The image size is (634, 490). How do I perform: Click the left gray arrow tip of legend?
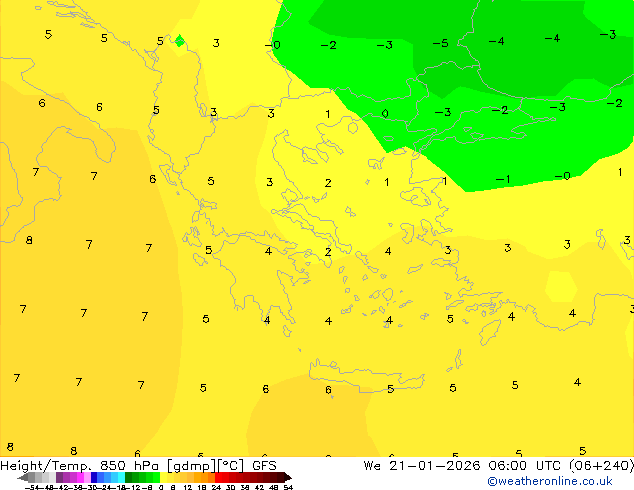23,477
